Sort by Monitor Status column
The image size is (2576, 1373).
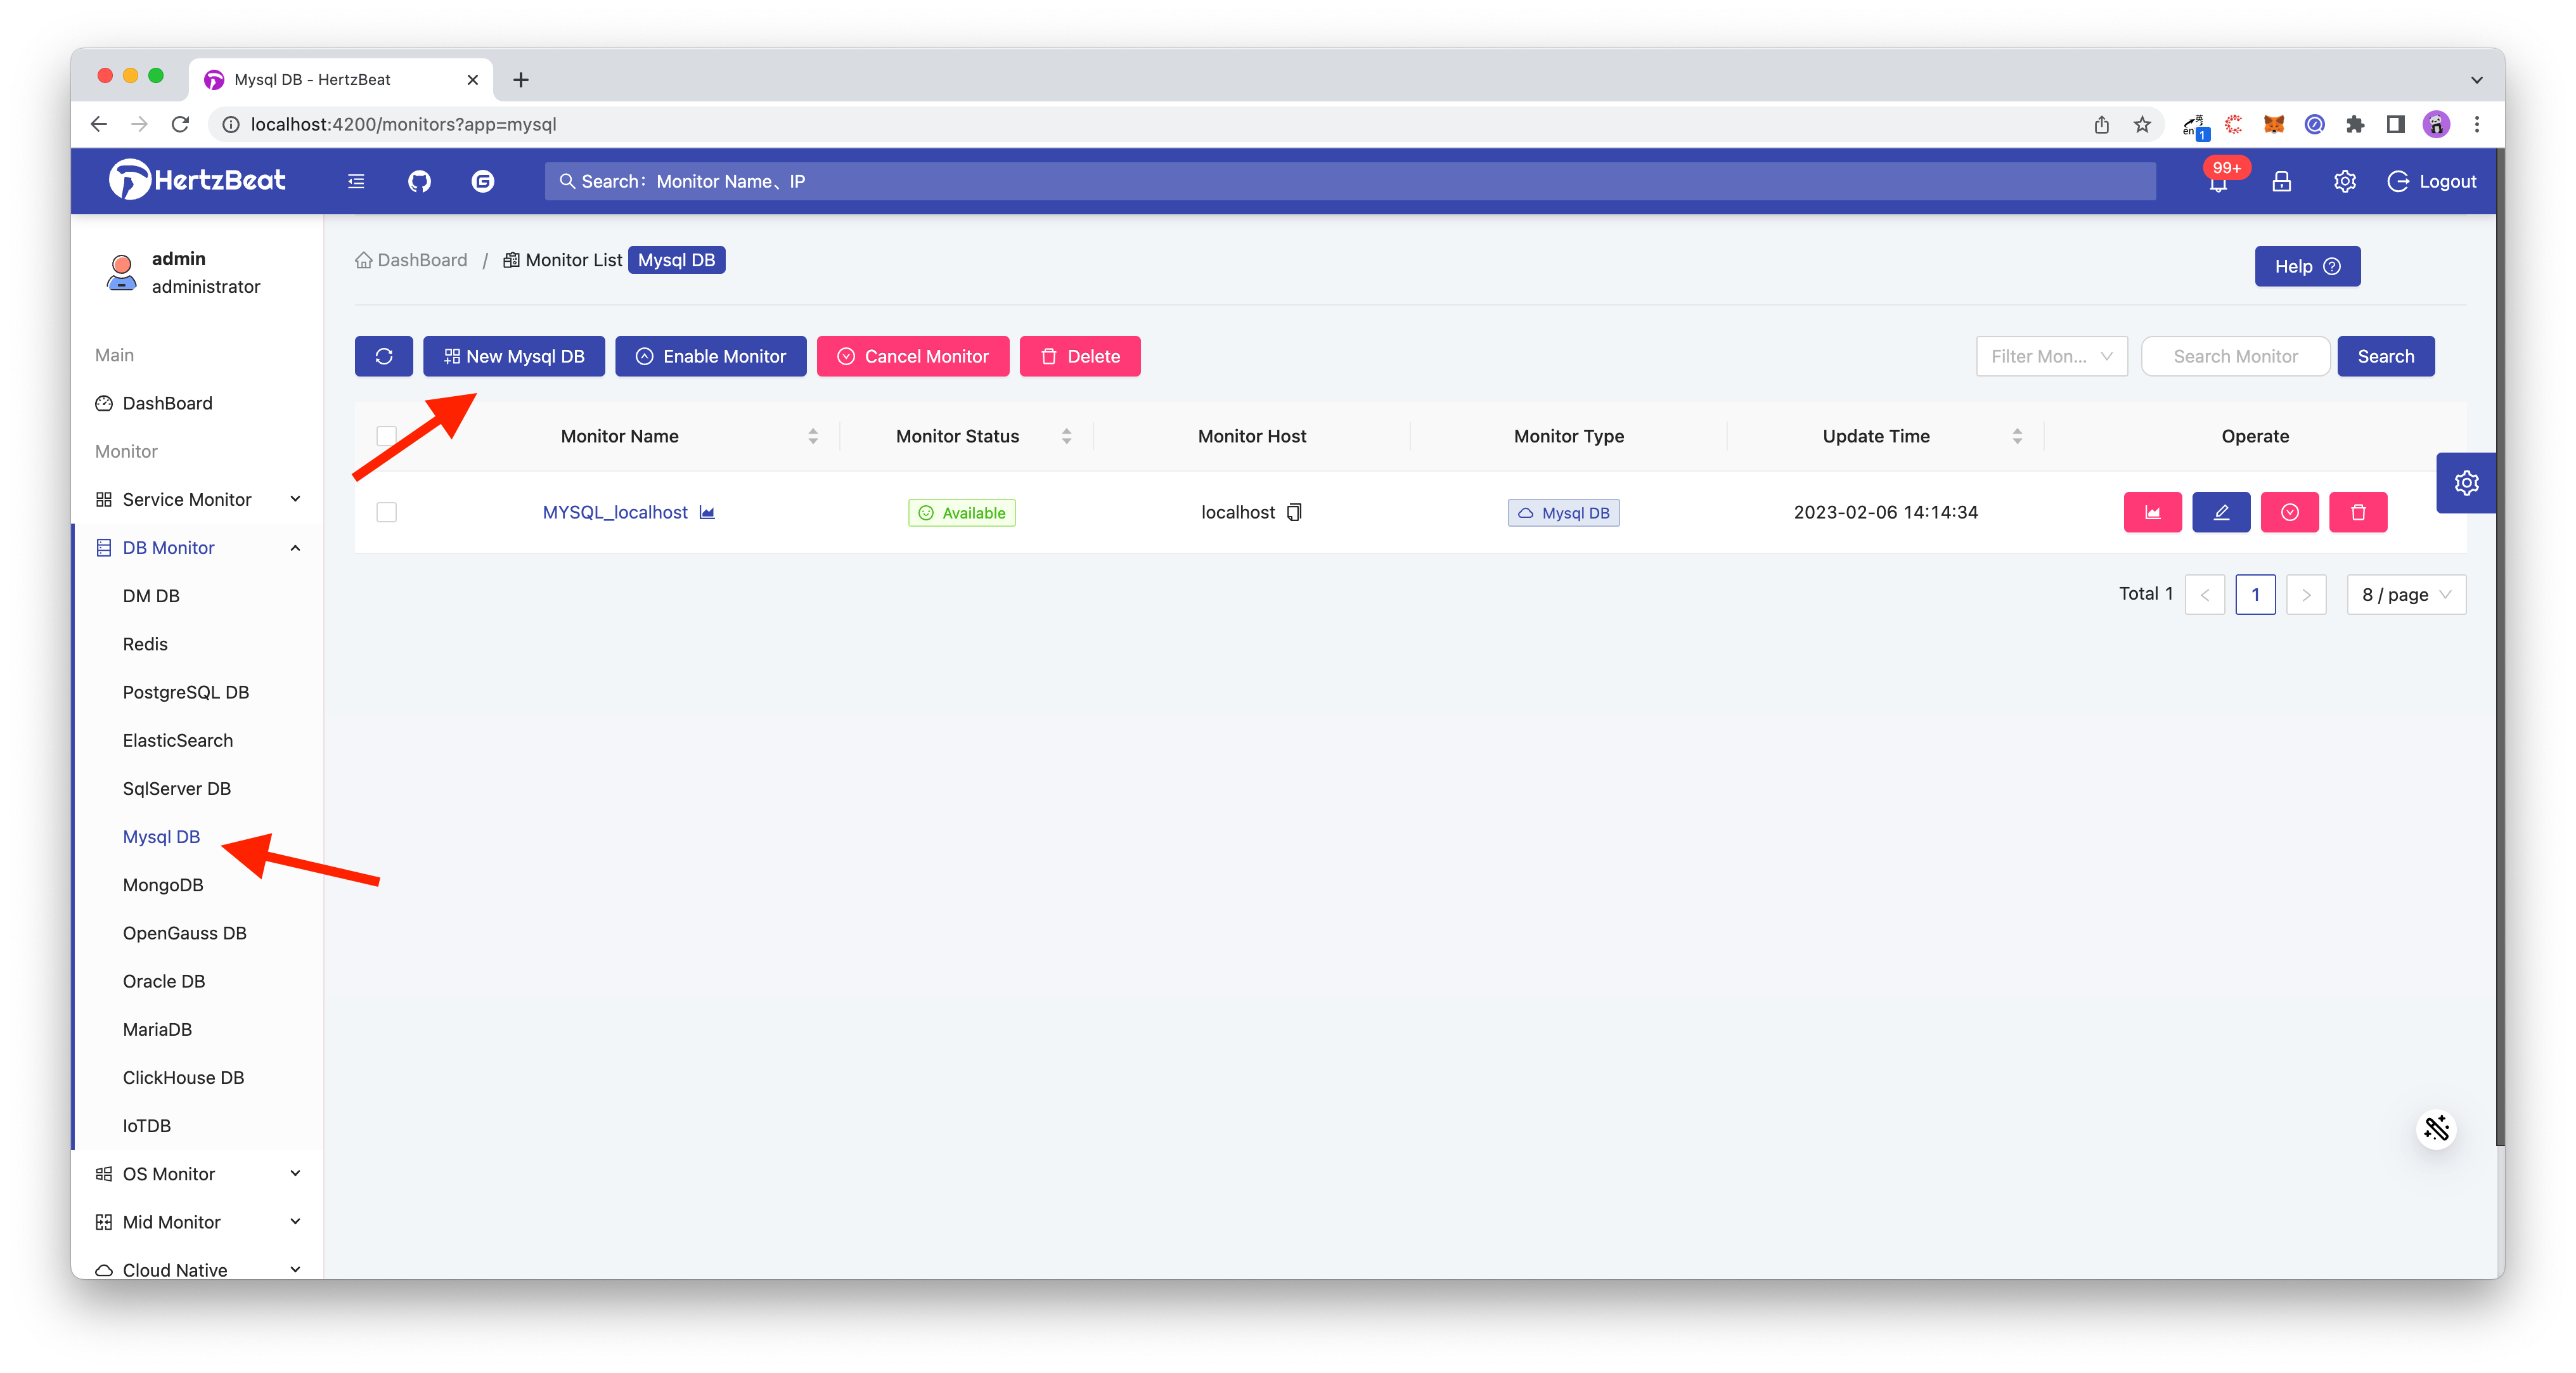click(x=1066, y=436)
